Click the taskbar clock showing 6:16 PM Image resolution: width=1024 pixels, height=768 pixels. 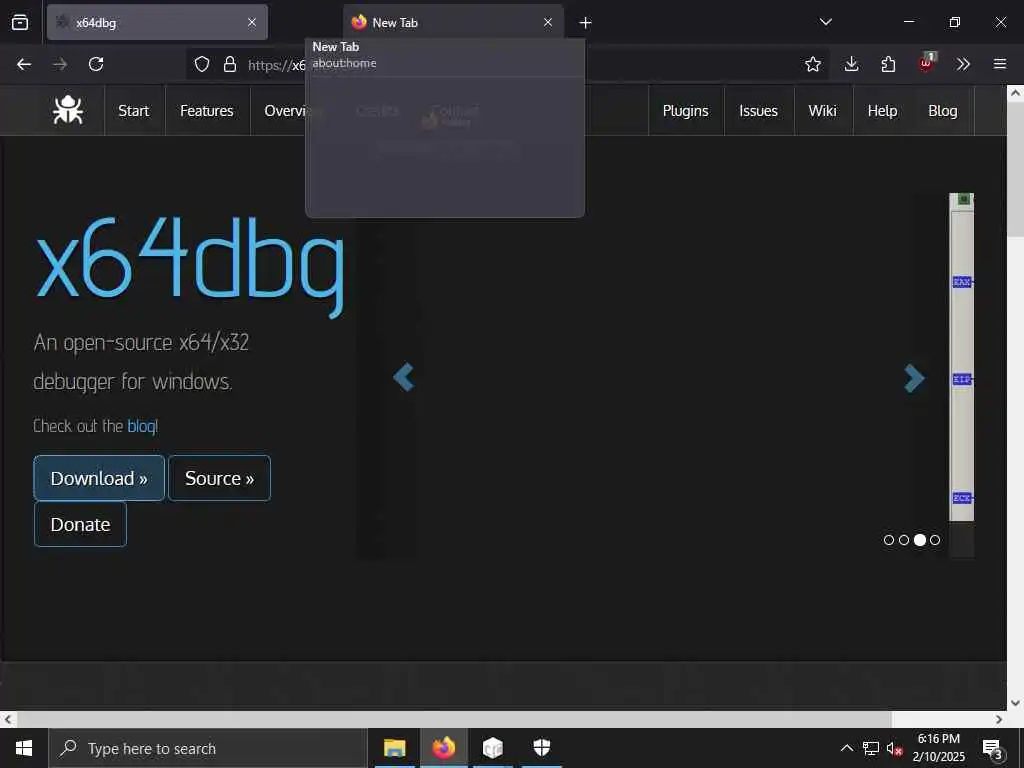(x=938, y=748)
